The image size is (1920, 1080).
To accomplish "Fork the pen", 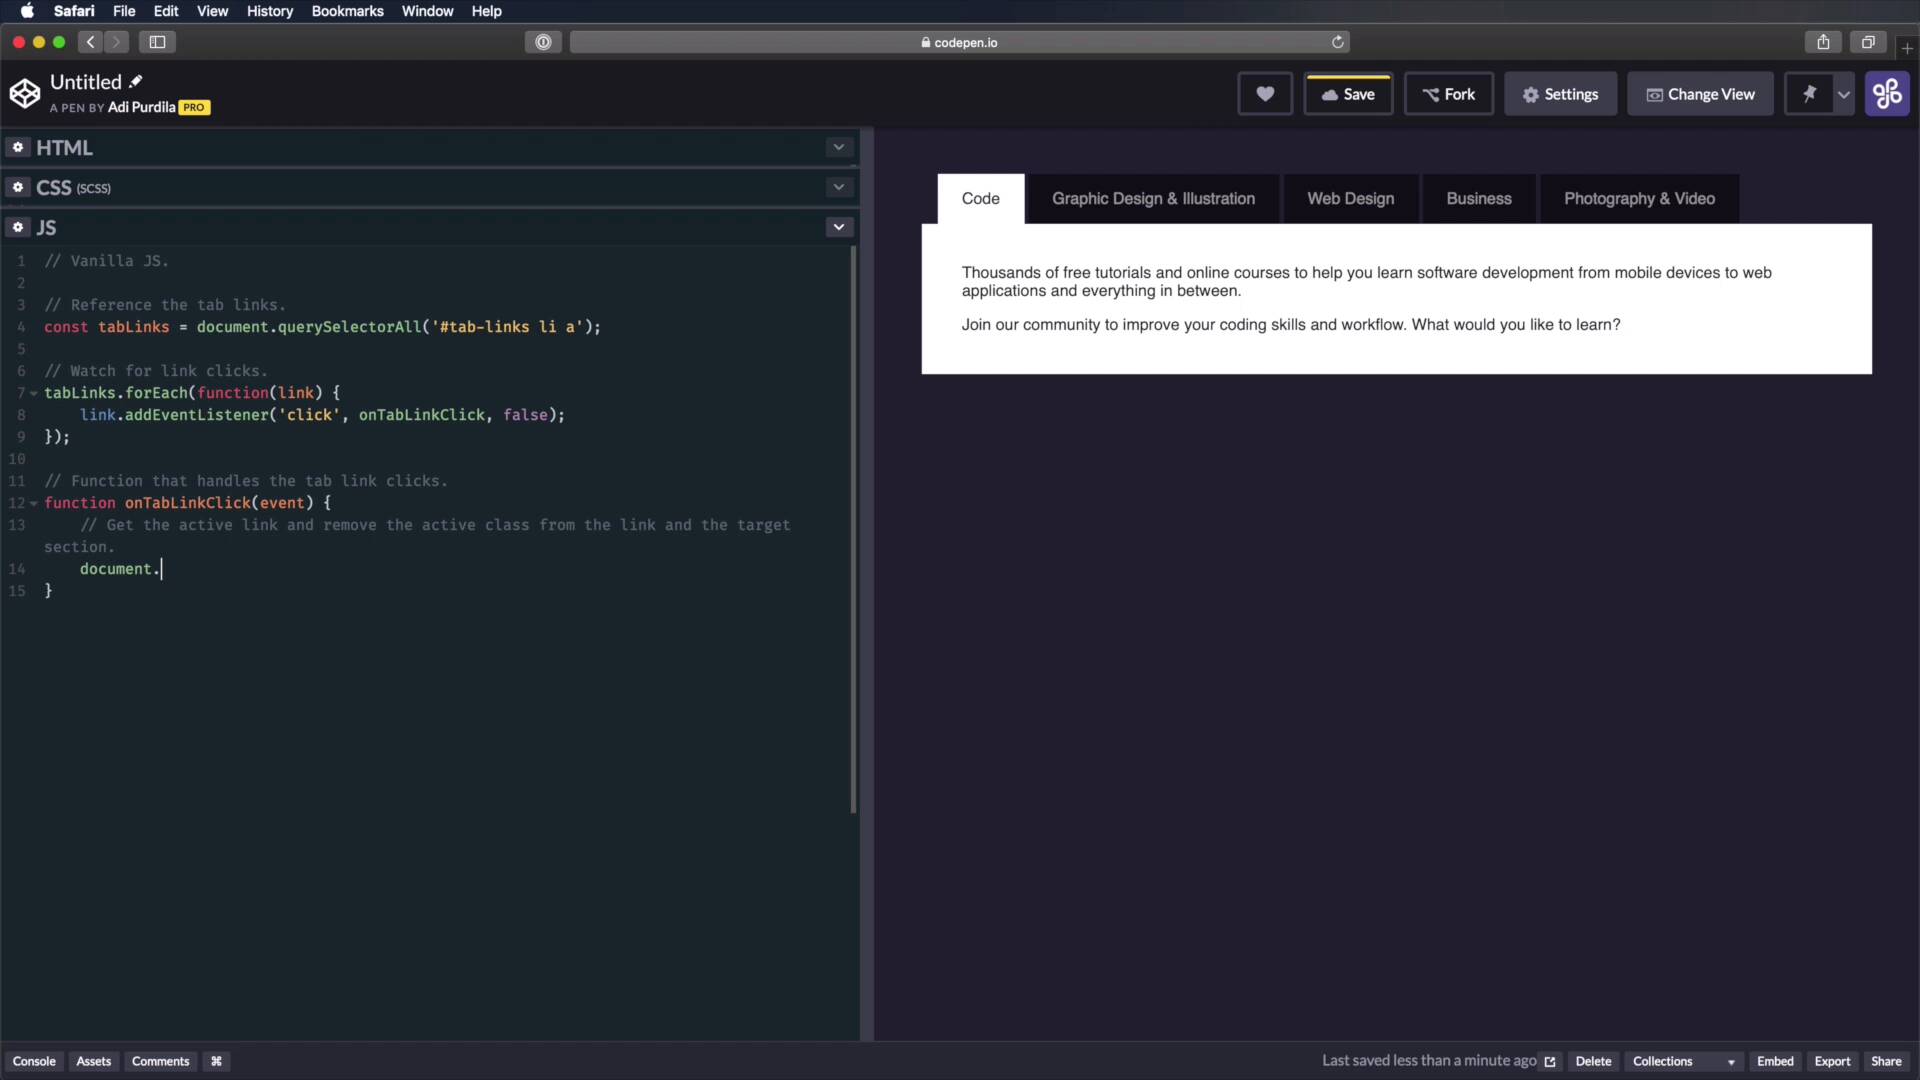I will point(1449,93).
